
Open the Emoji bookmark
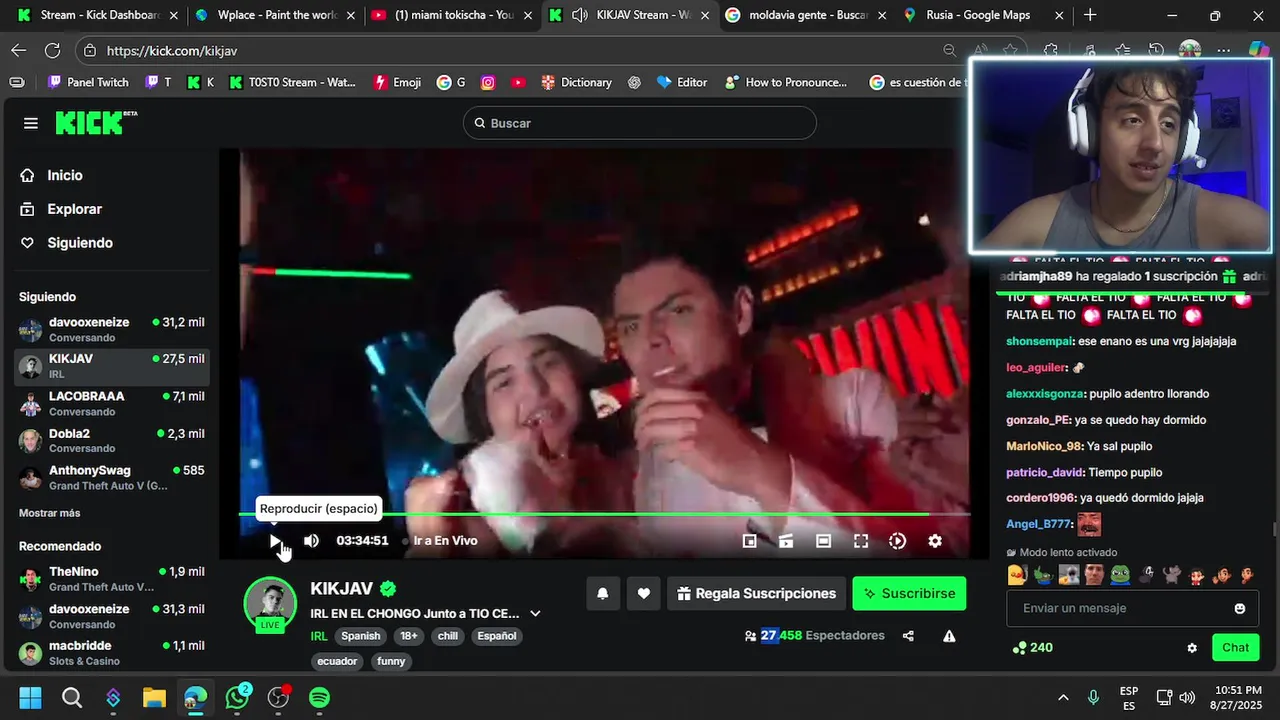point(397,82)
